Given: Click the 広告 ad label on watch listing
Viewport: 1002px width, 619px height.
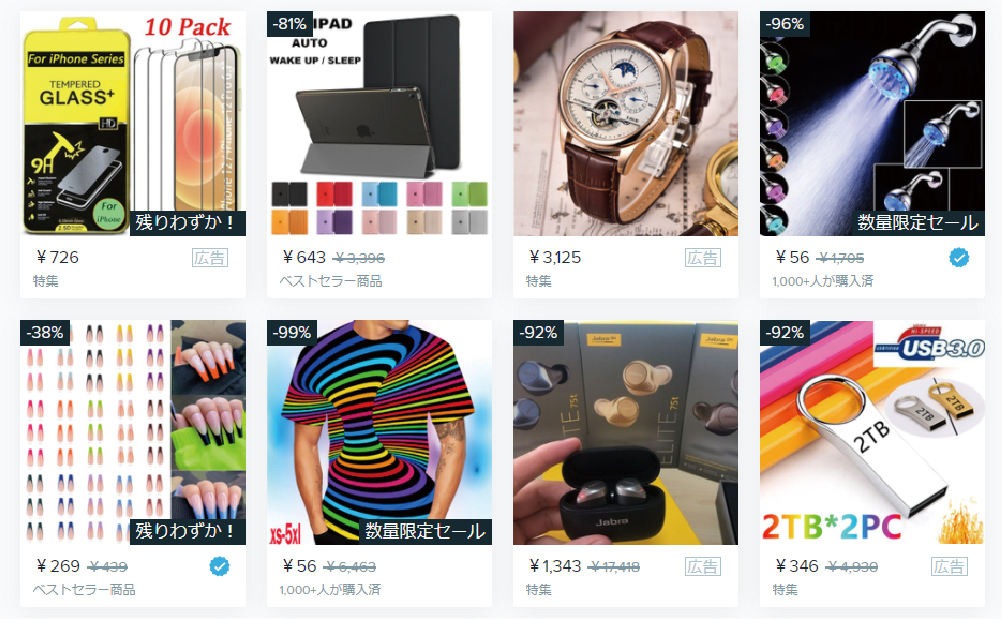Looking at the screenshot, I should [703, 257].
